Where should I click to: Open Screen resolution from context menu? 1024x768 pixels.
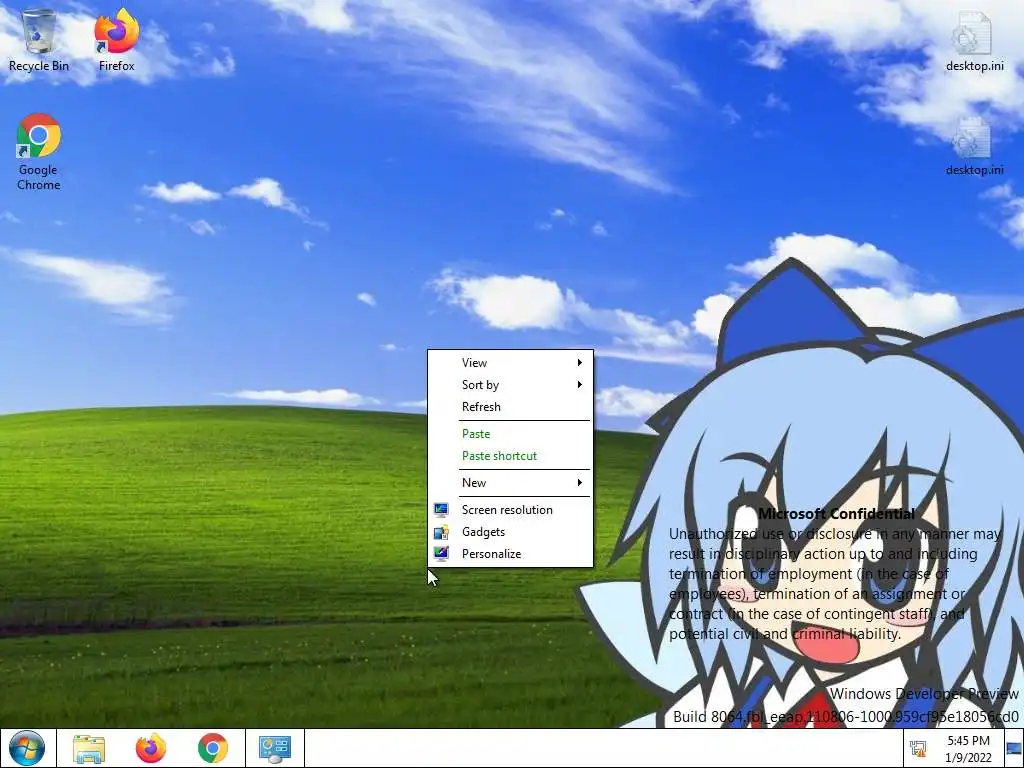pos(510,509)
